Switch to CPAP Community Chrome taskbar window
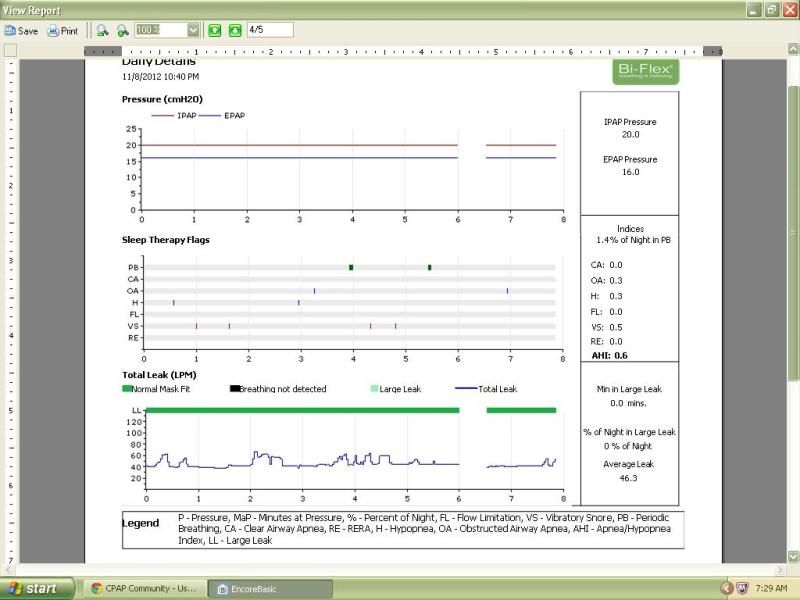This screenshot has width=800, height=600. [x=145, y=588]
